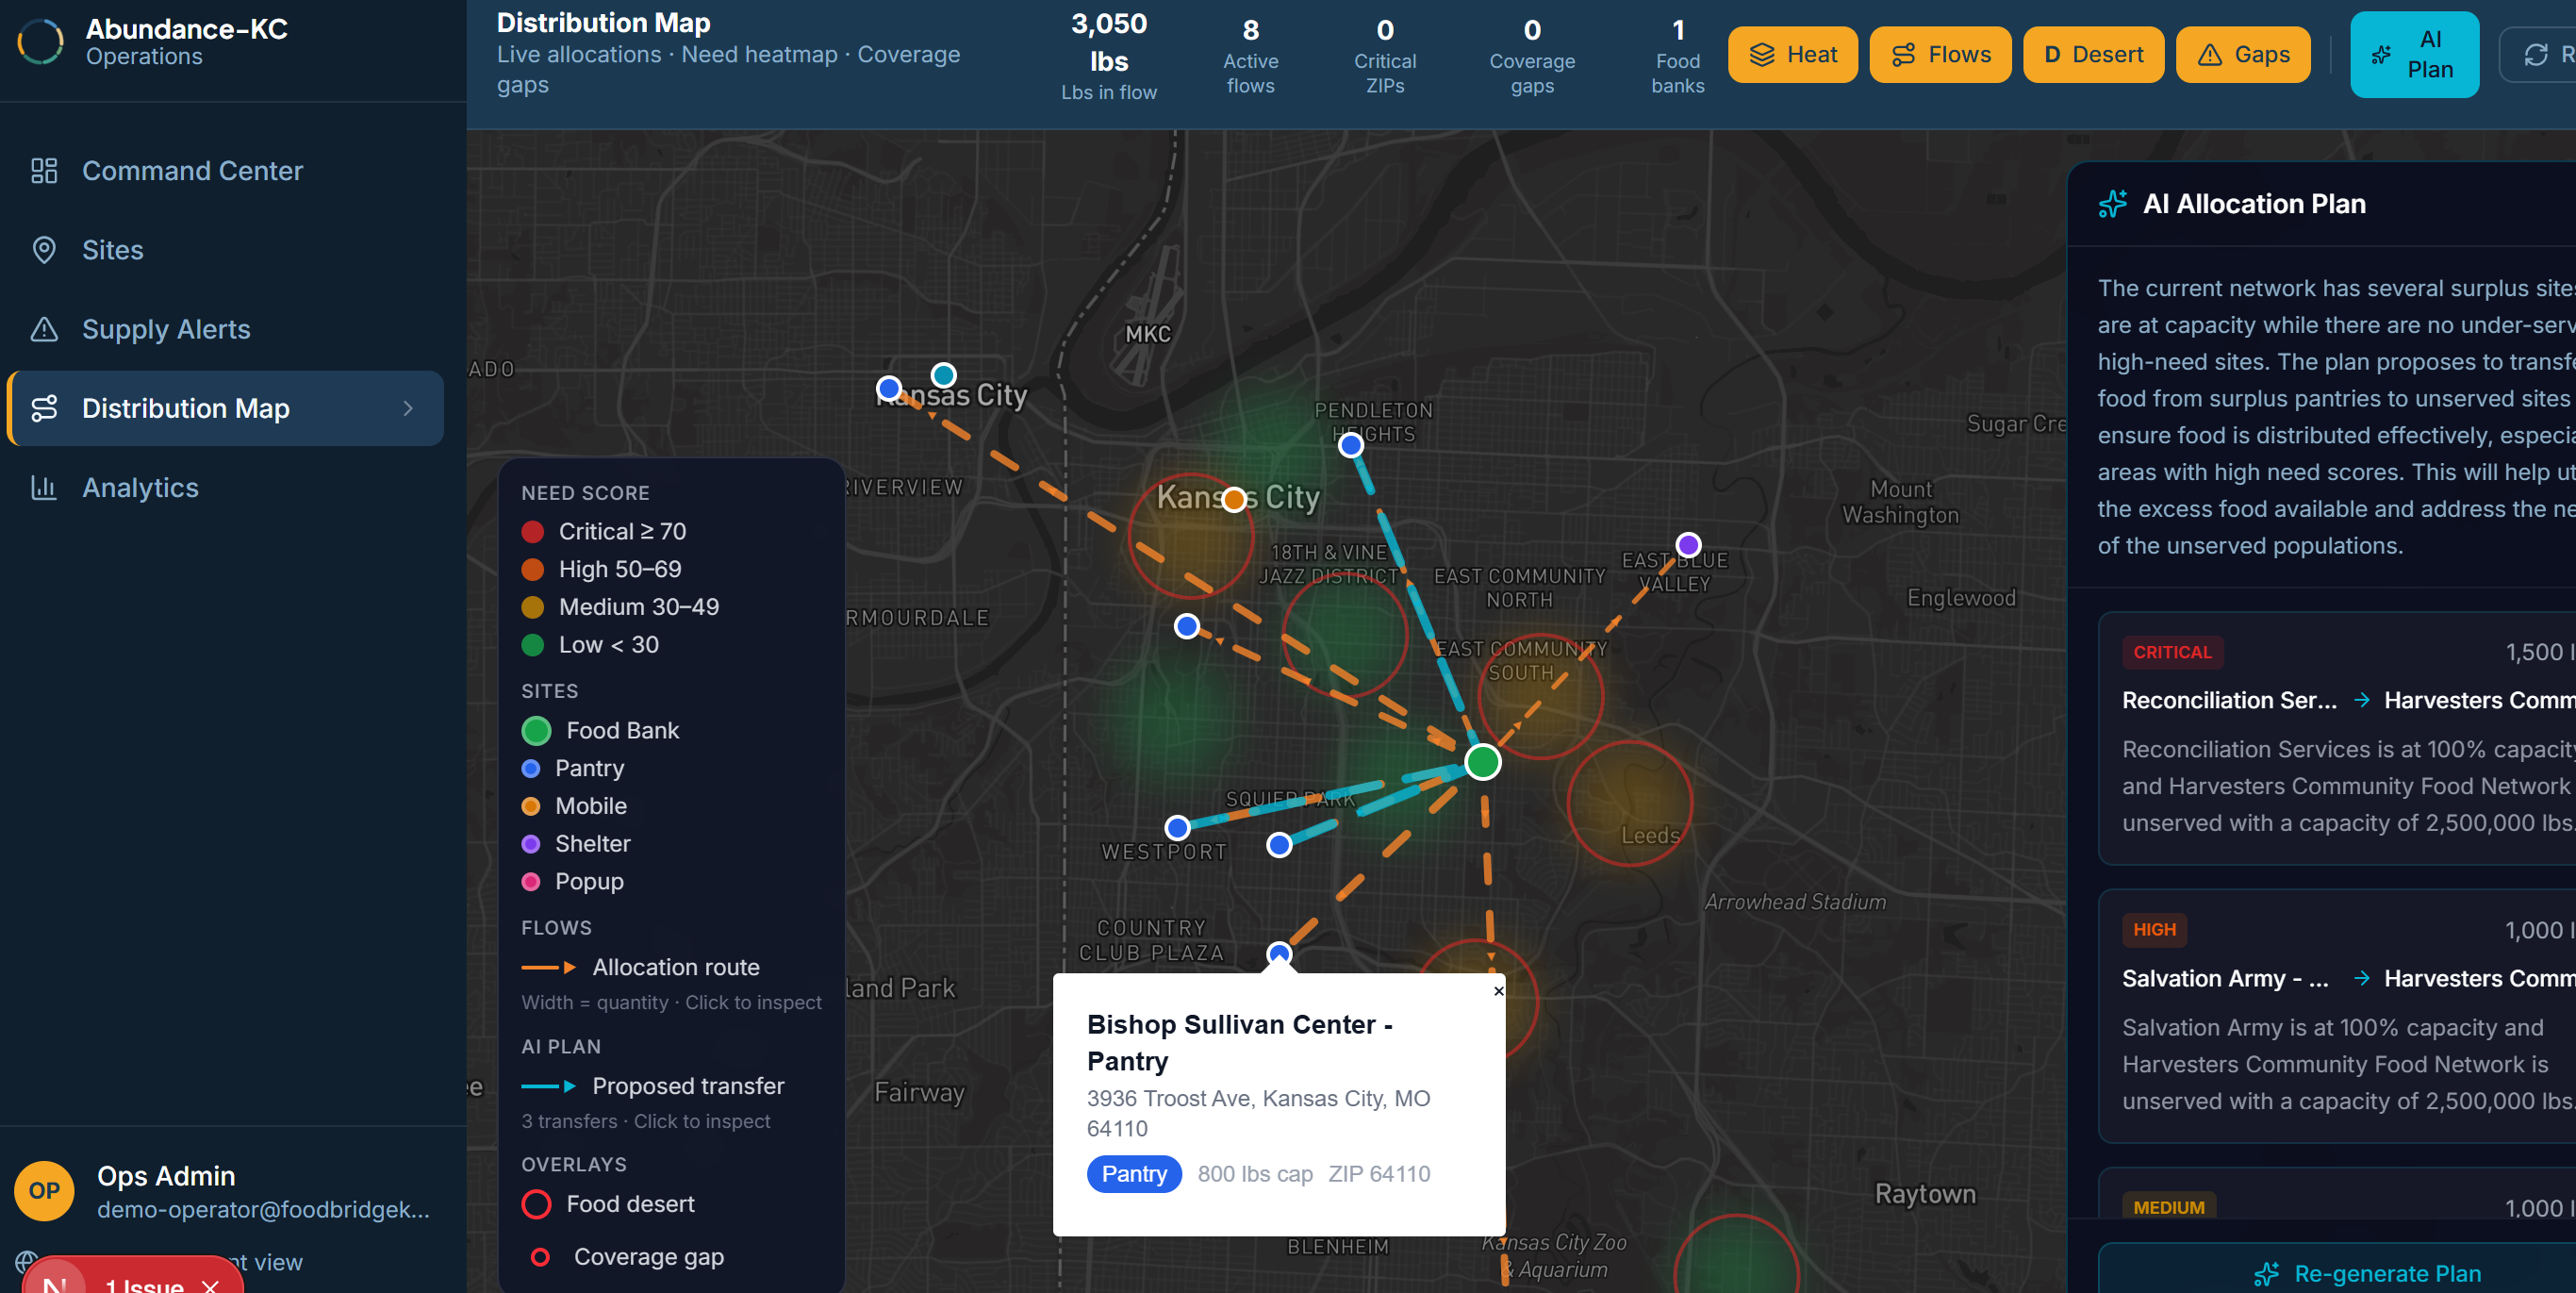The image size is (2576, 1293).
Task: Click the AI Plan button
Action: (2413, 55)
